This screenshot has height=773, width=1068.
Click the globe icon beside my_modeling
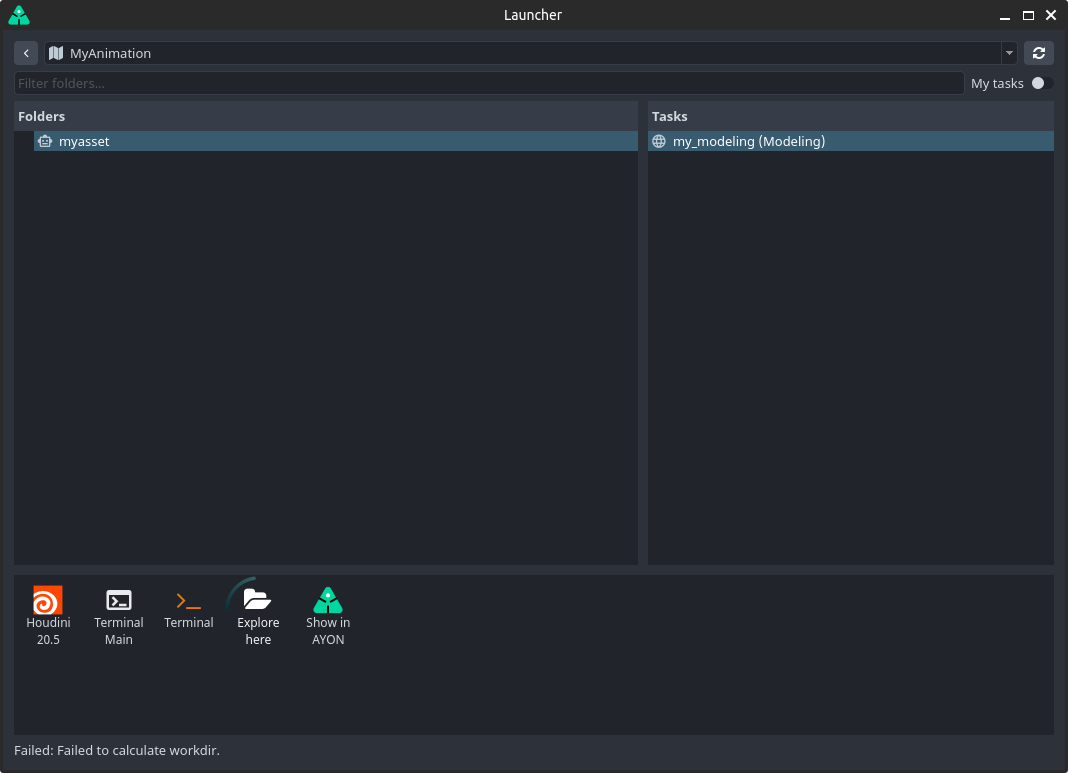[659, 142]
